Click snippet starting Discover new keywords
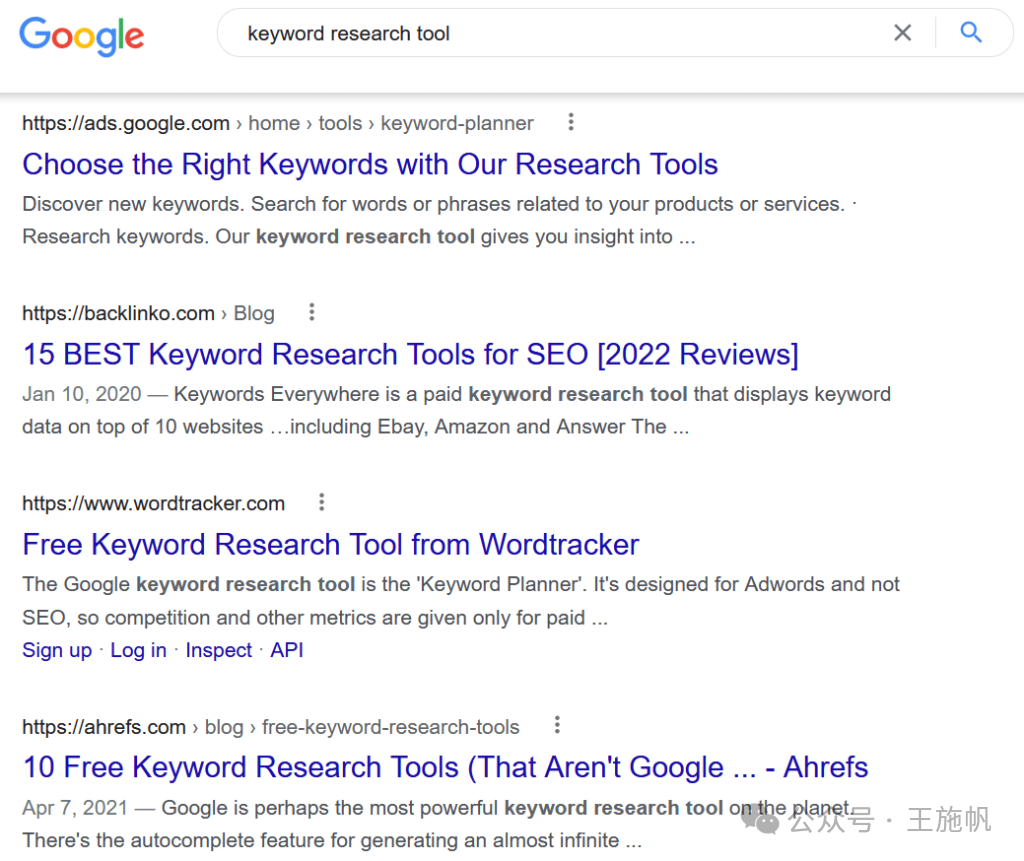The image size is (1024, 861). click(x=440, y=220)
